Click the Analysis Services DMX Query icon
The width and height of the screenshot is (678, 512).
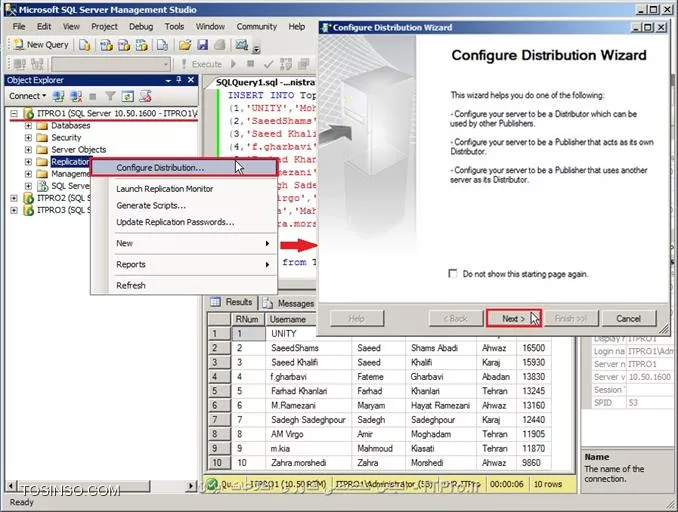point(124,45)
